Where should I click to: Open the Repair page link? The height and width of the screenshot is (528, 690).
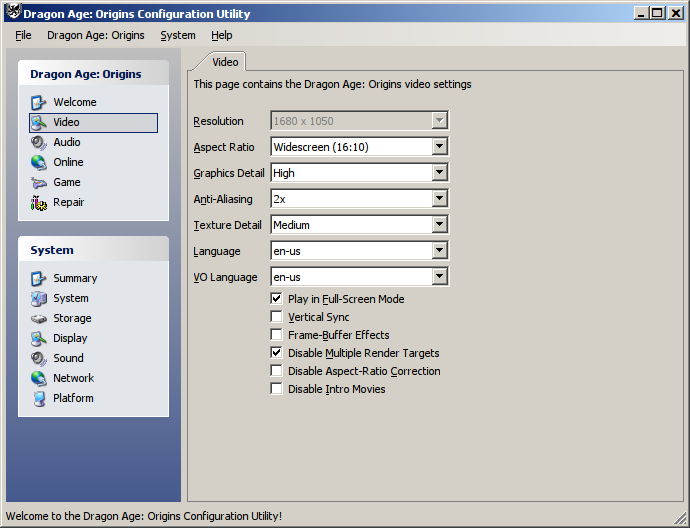coord(69,202)
